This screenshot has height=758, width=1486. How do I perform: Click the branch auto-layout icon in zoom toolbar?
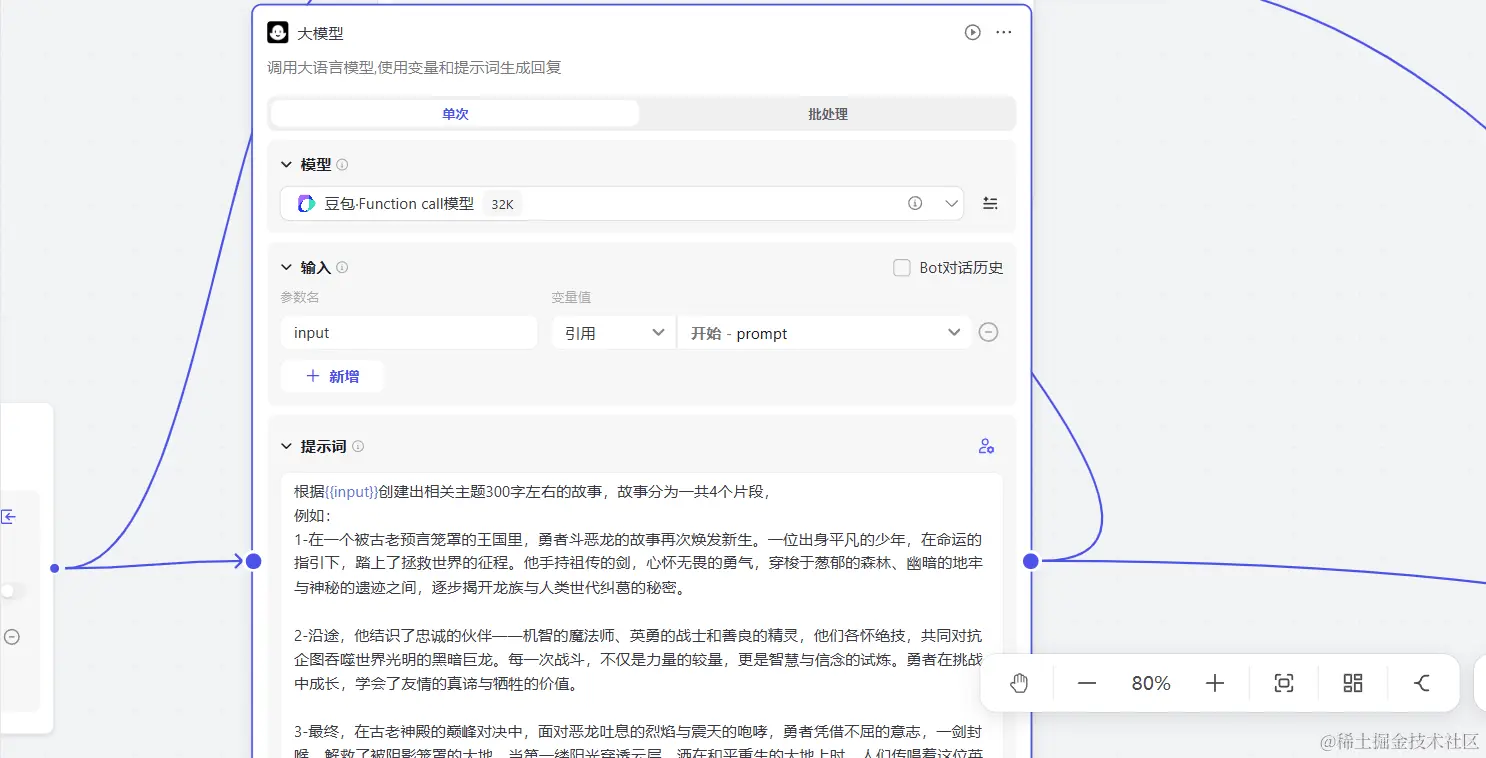pyautogui.click(x=1422, y=683)
